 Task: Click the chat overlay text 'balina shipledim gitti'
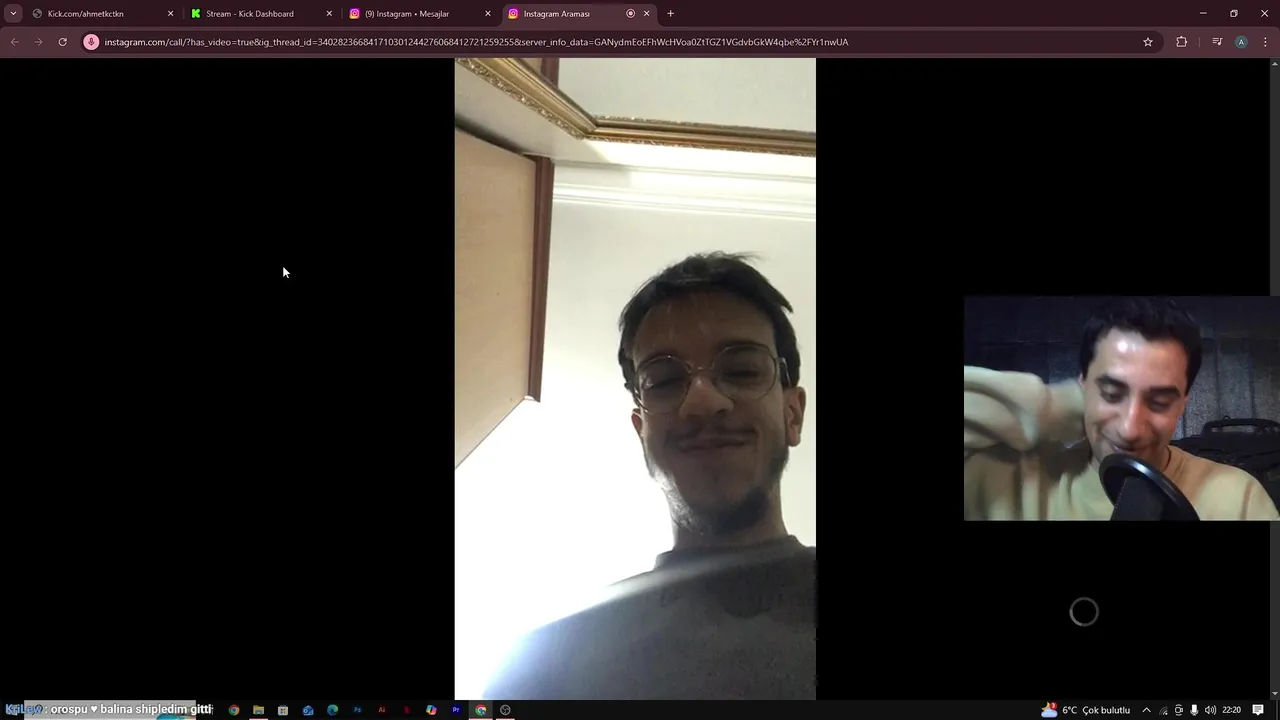(157, 709)
